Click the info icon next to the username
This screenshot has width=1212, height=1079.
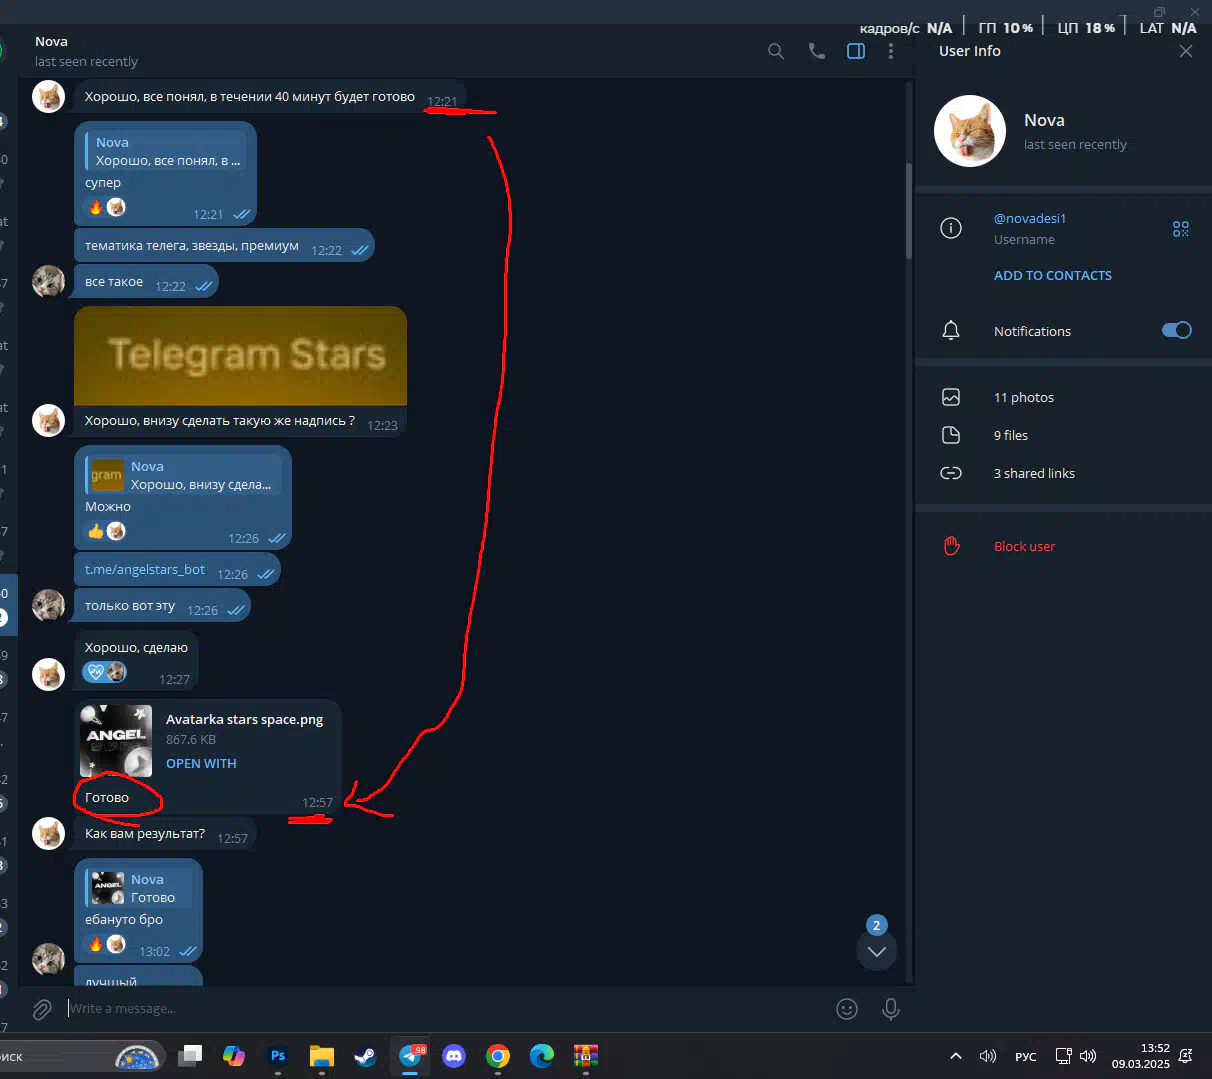[x=951, y=228]
